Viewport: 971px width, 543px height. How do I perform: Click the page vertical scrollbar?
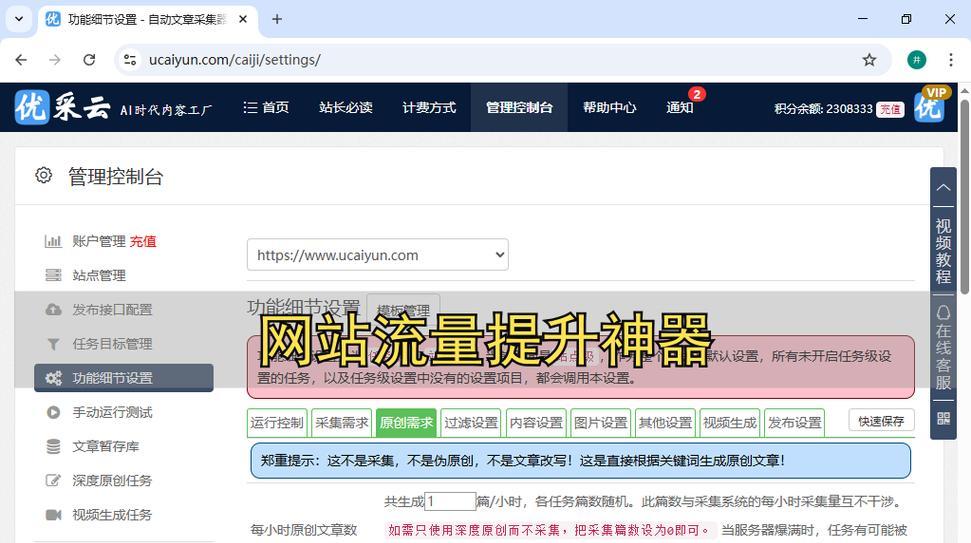pyautogui.click(x=965, y=197)
